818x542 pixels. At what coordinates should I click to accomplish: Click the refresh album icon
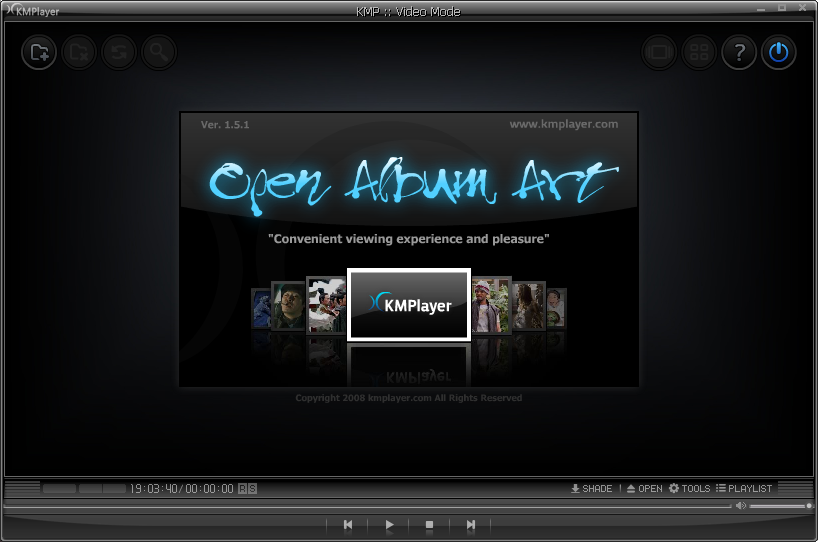point(119,52)
